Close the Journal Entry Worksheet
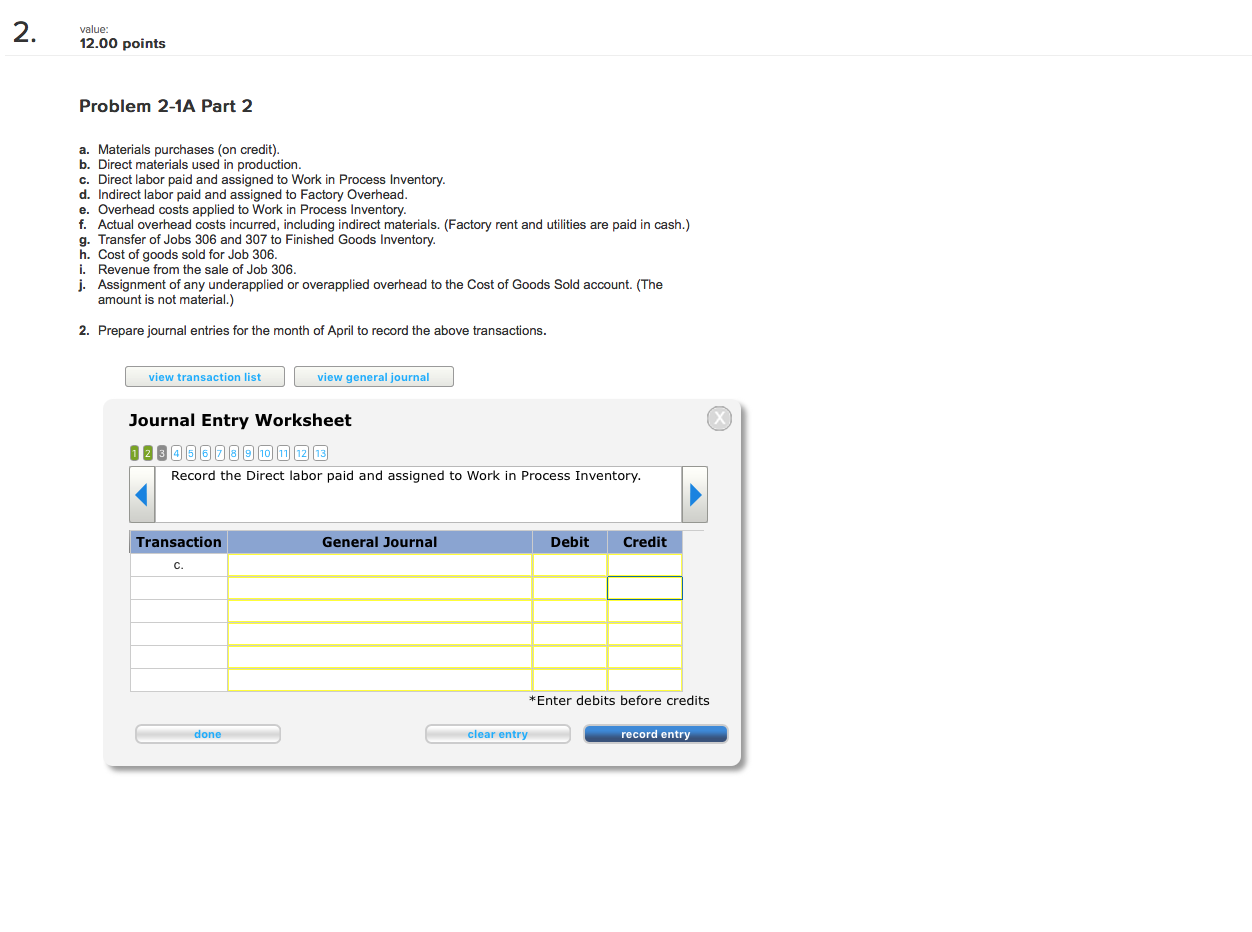1252x932 pixels. (x=718, y=418)
